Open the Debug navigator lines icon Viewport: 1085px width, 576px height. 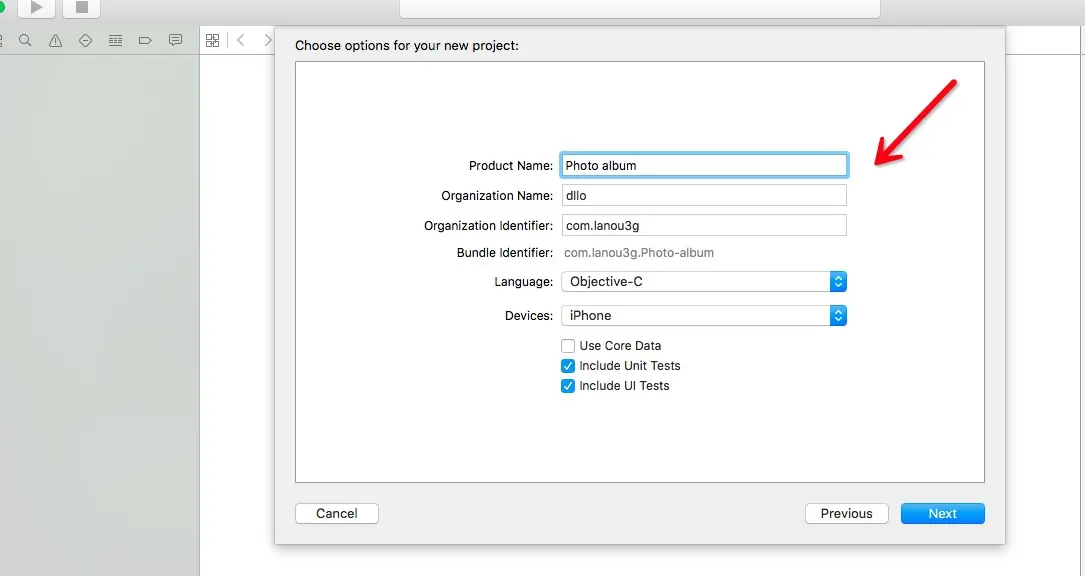[x=116, y=41]
